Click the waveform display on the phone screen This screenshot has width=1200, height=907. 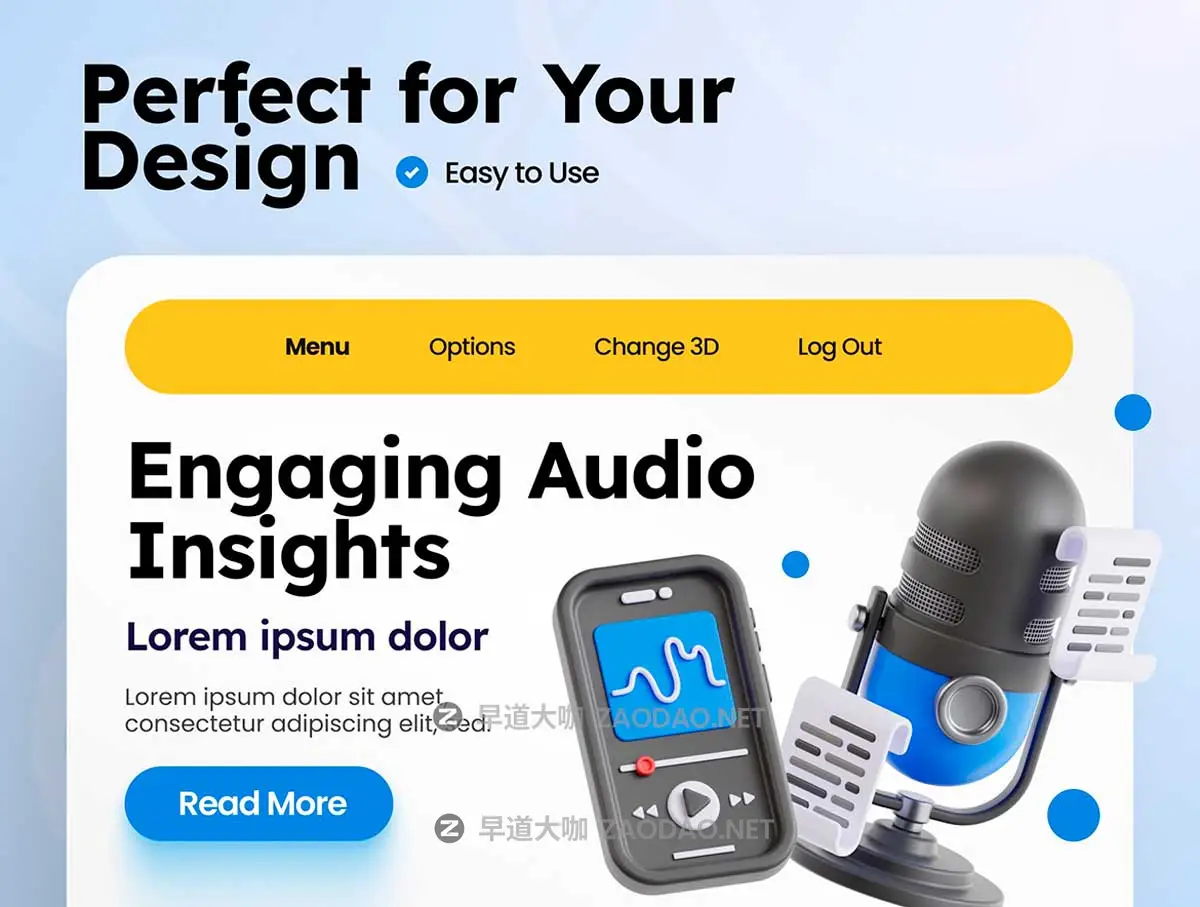657,676
